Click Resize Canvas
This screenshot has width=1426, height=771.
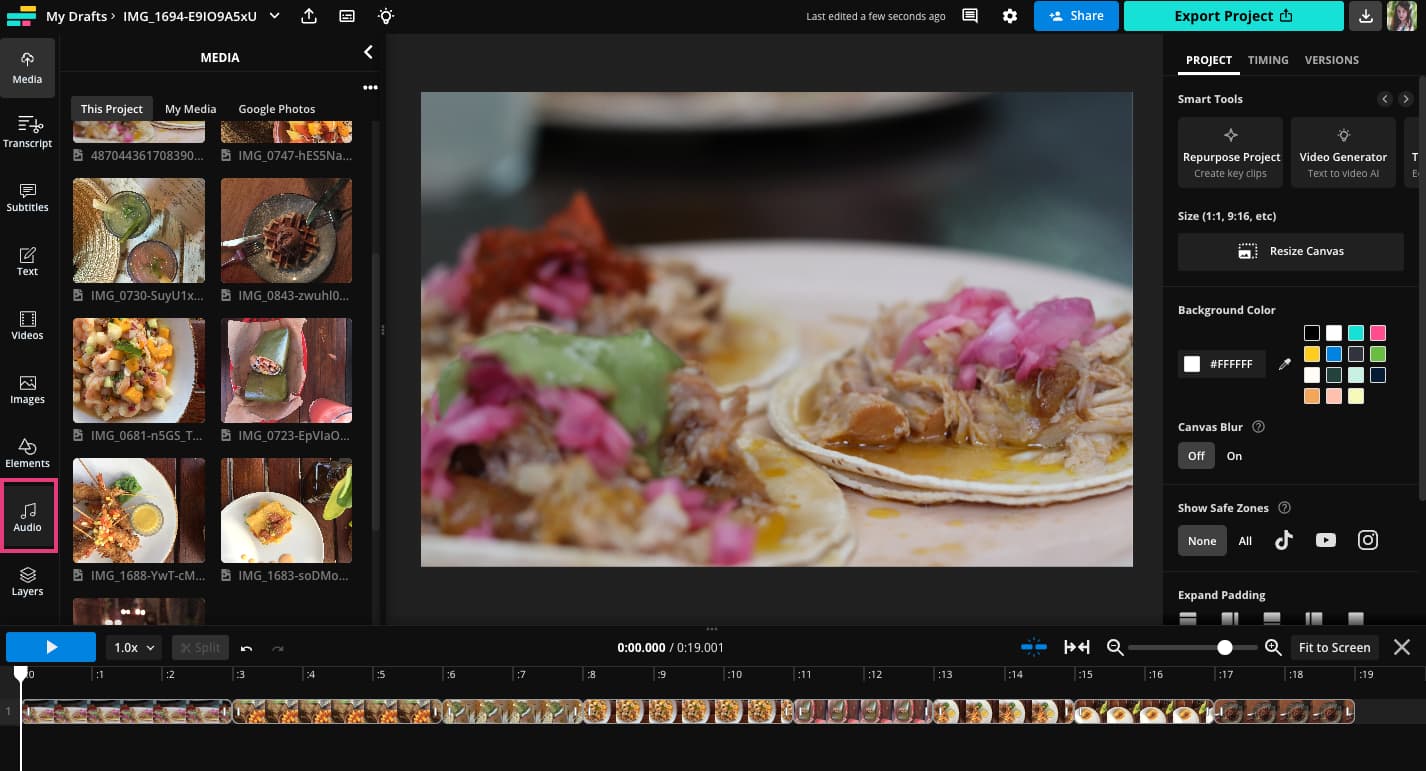(1291, 252)
